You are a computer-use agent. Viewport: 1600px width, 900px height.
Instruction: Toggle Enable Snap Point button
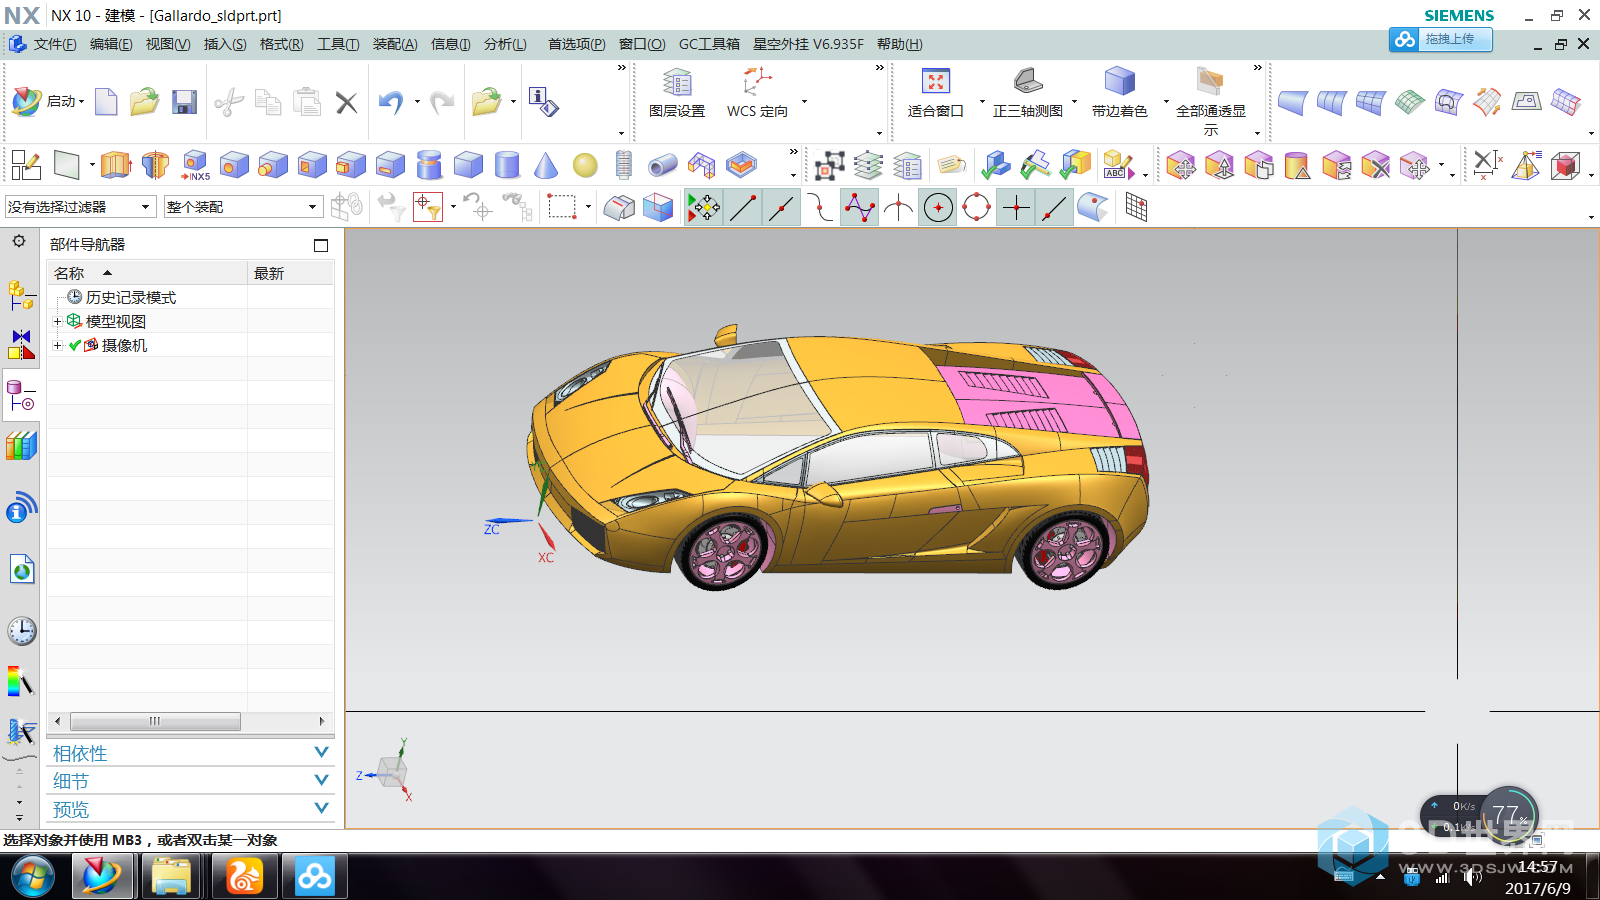(x=703, y=207)
